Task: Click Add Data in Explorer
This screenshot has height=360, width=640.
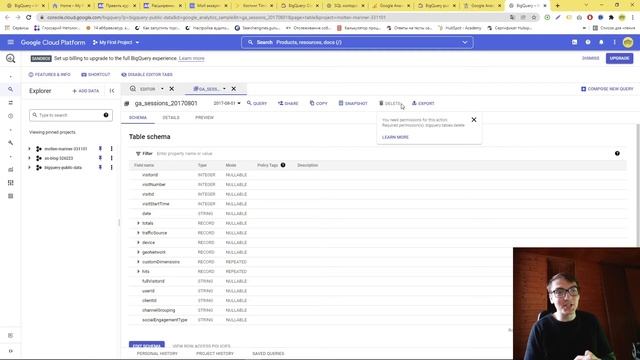Action: tap(86, 91)
